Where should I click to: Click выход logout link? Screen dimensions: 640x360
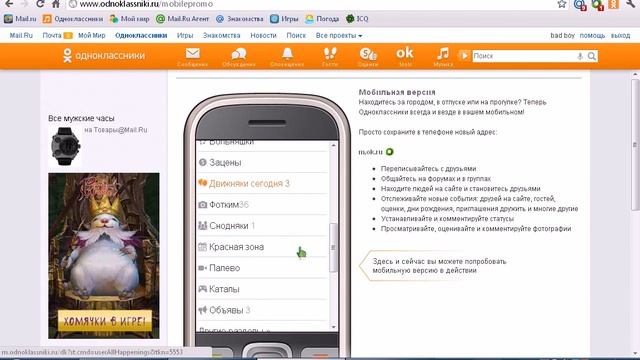coord(620,36)
